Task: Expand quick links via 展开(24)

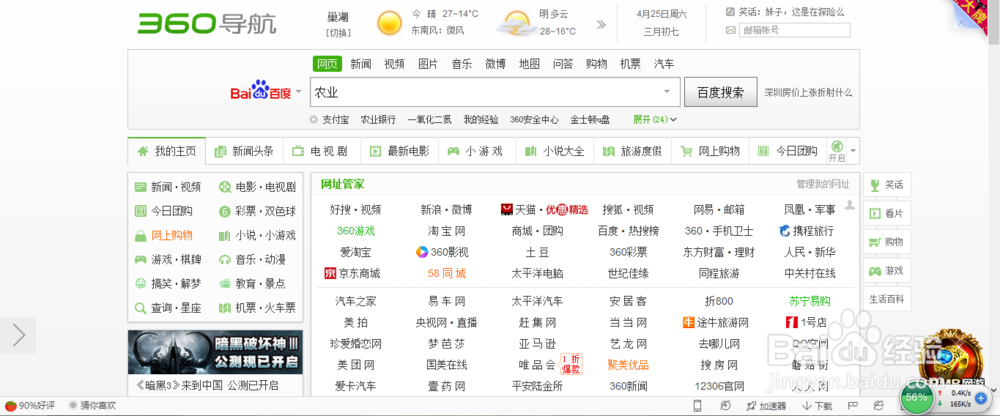Action: point(655,119)
